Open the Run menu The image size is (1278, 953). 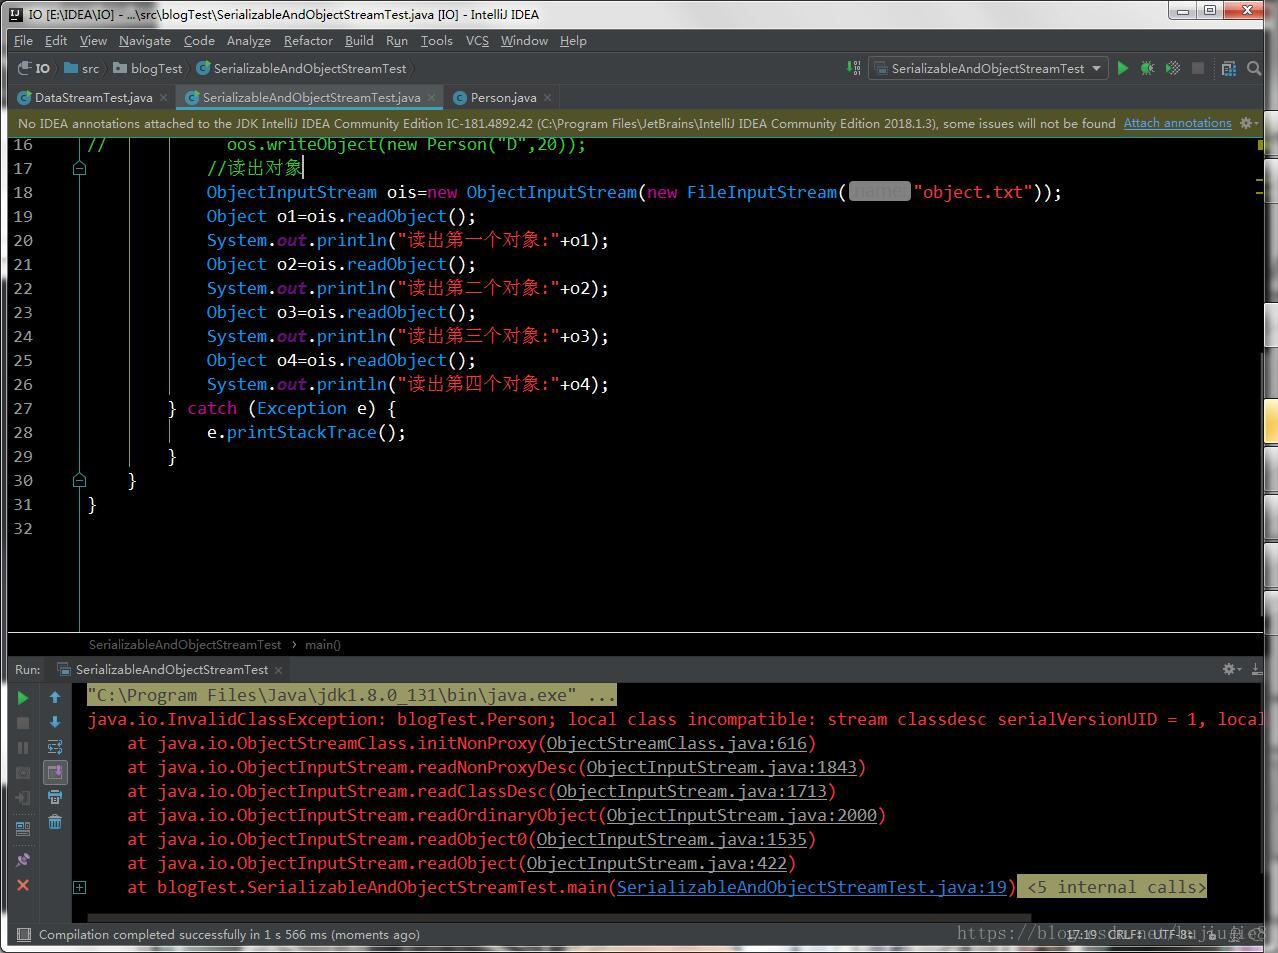[x=397, y=40]
